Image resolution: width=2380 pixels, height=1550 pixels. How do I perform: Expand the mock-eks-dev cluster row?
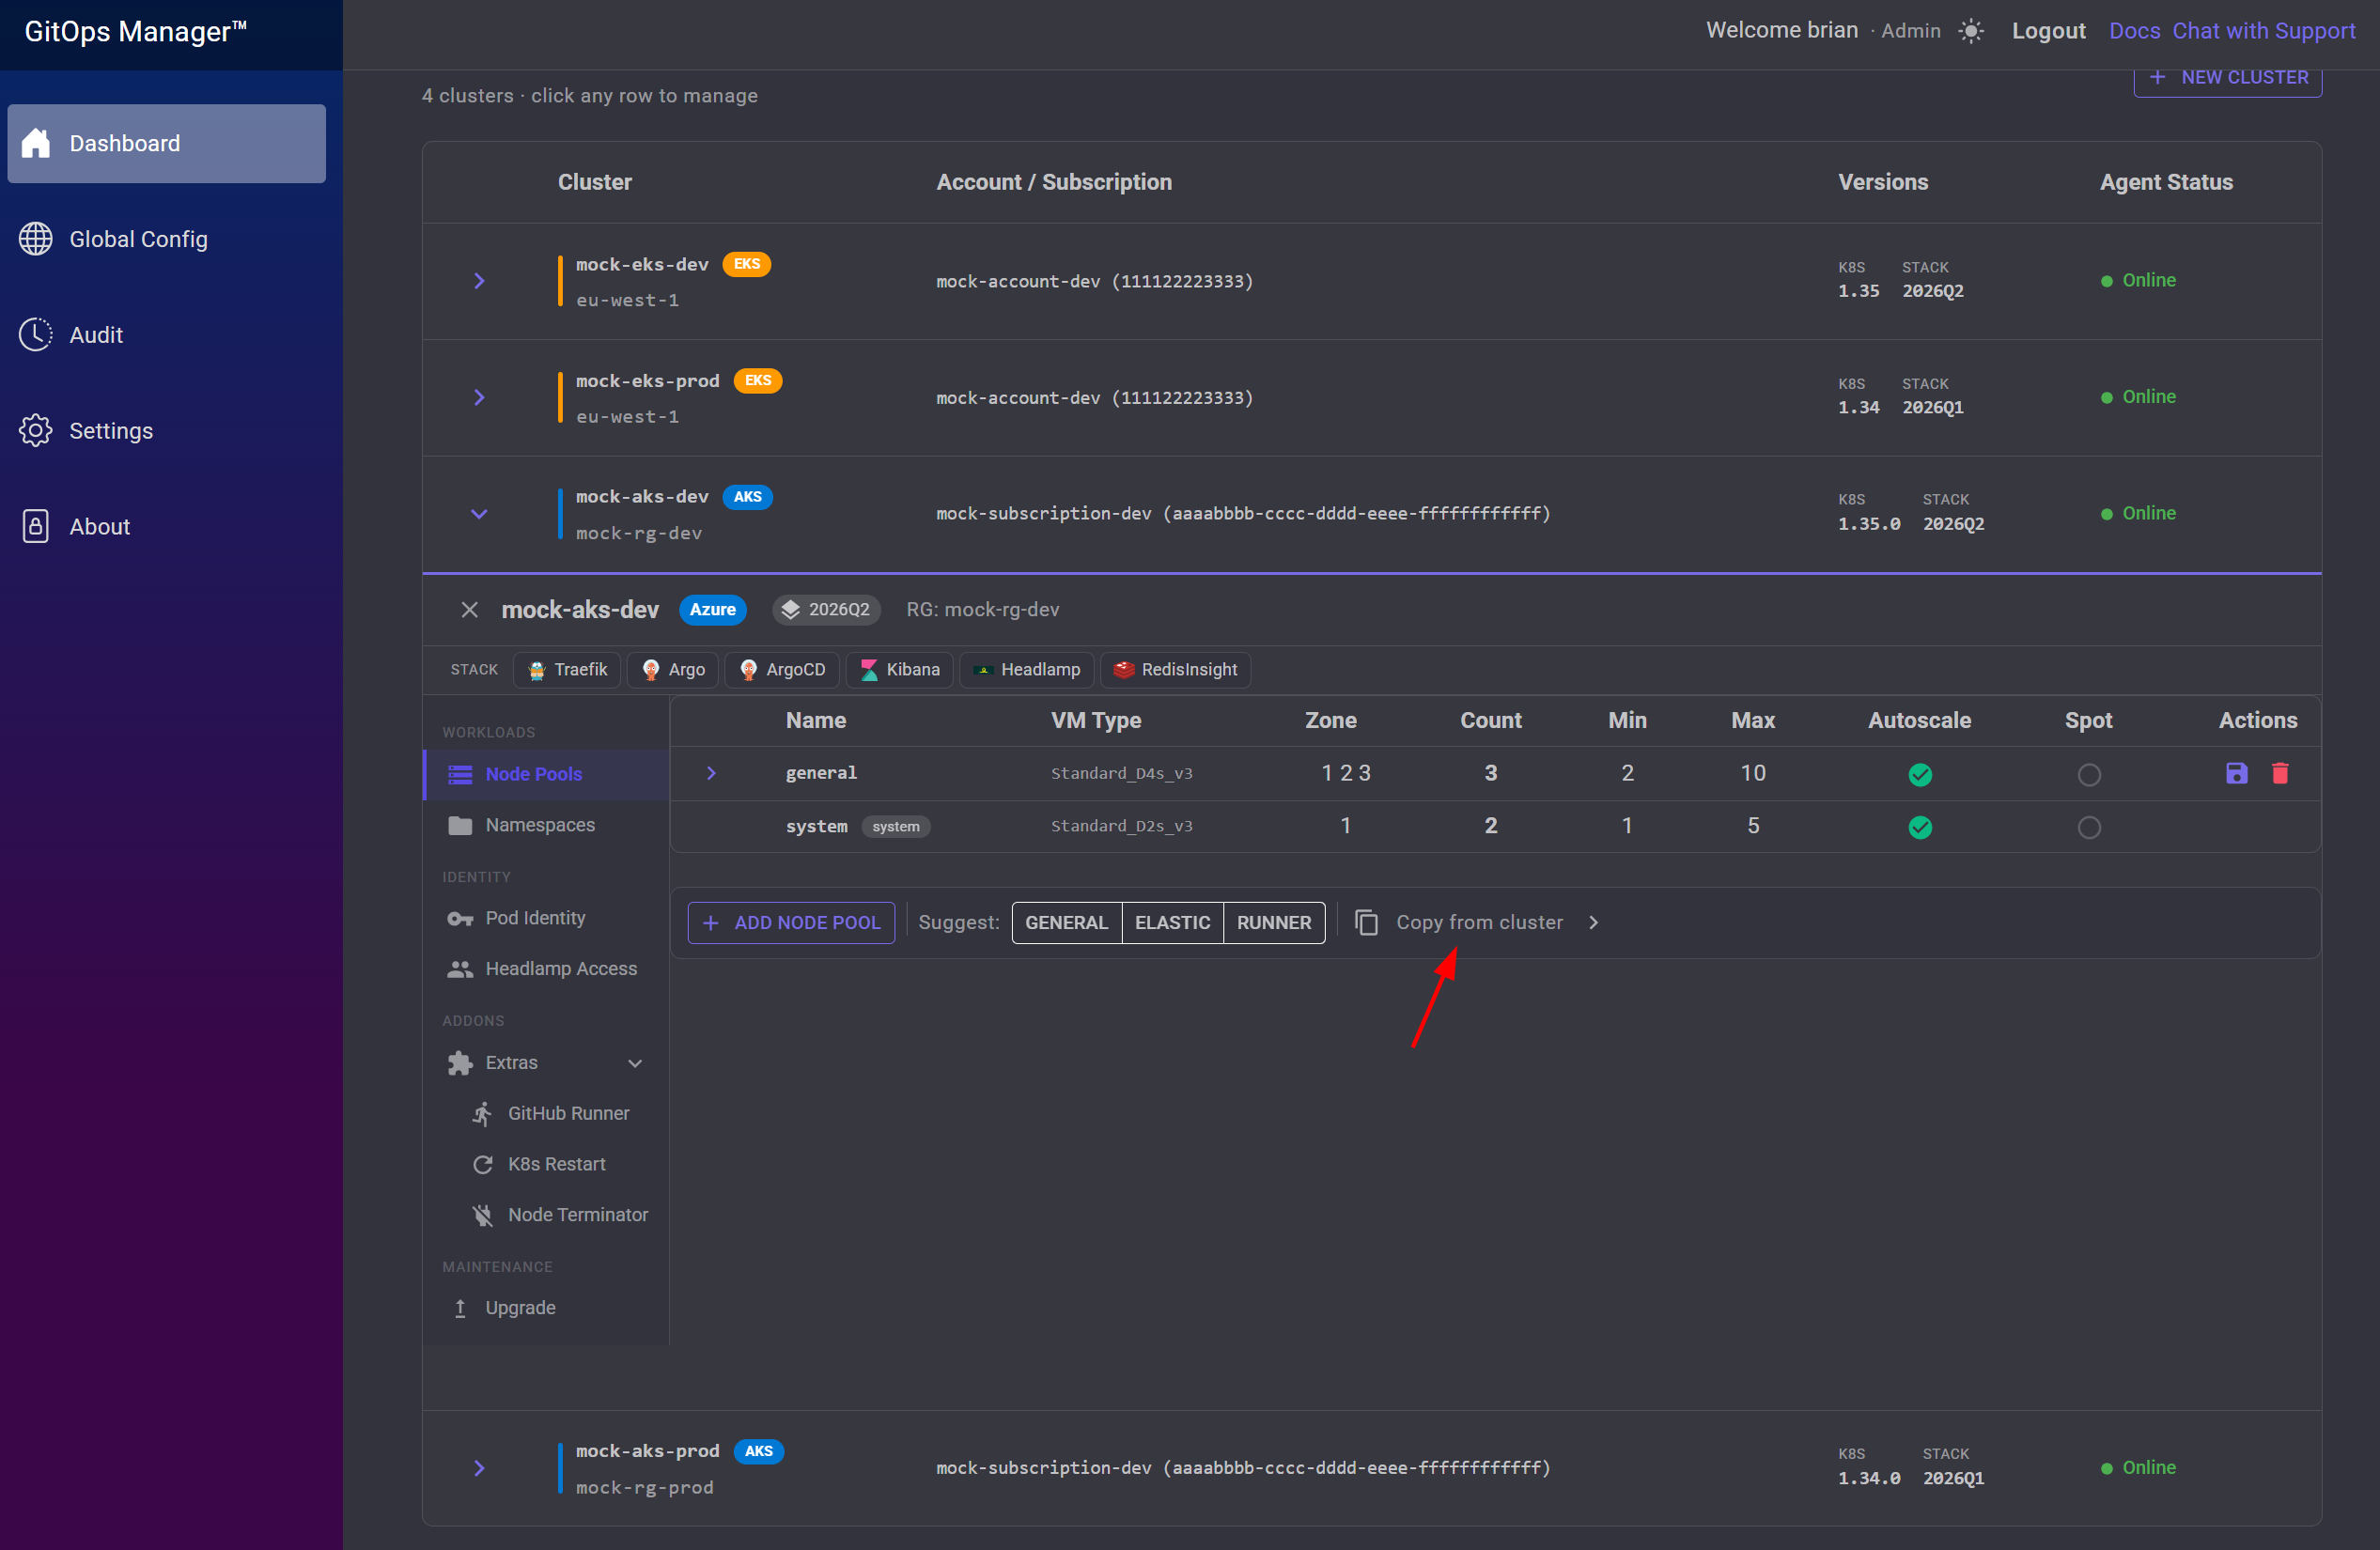pyautogui.click(x=479, y=281)
